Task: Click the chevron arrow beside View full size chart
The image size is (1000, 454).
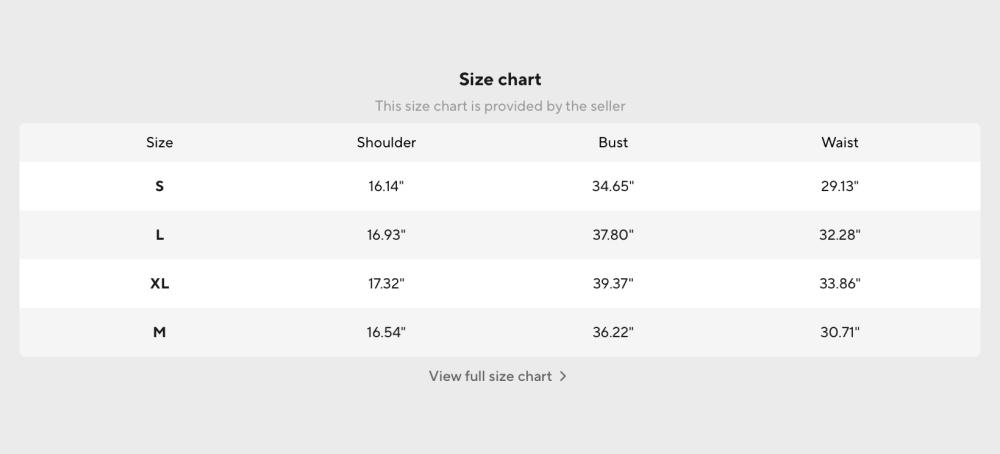Action: coord(562,376)
